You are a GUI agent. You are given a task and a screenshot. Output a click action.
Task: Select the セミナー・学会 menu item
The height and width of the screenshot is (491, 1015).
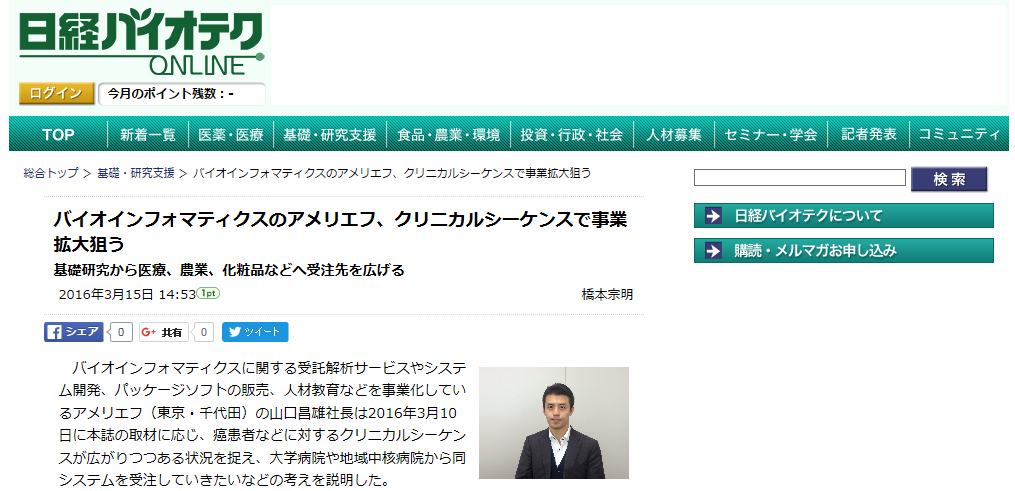pyautogui.click(x=771, y=134)
